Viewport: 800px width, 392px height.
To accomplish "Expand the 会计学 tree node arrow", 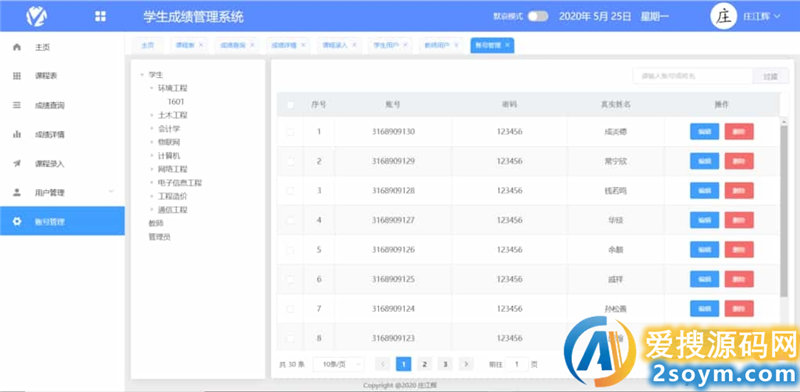I will 151,129.
